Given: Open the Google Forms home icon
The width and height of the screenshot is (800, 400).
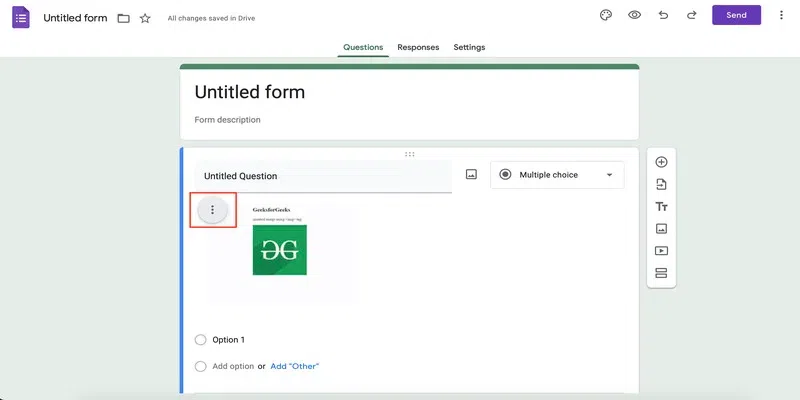Looking at the screenshot, I should pyautogui.click(x=21, y=18).
